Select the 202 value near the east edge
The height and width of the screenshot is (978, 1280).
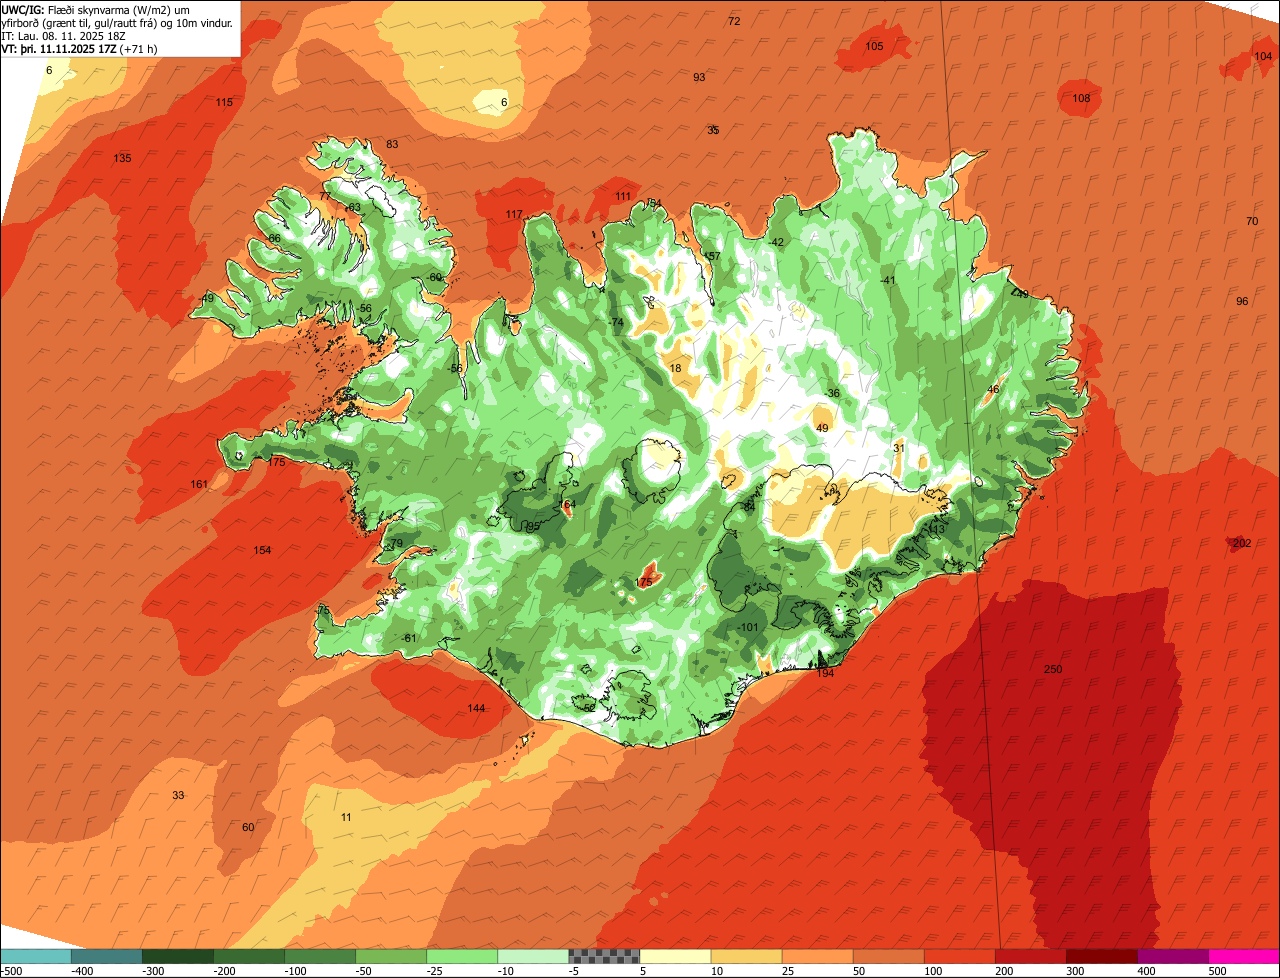(x=1241, y=543)
